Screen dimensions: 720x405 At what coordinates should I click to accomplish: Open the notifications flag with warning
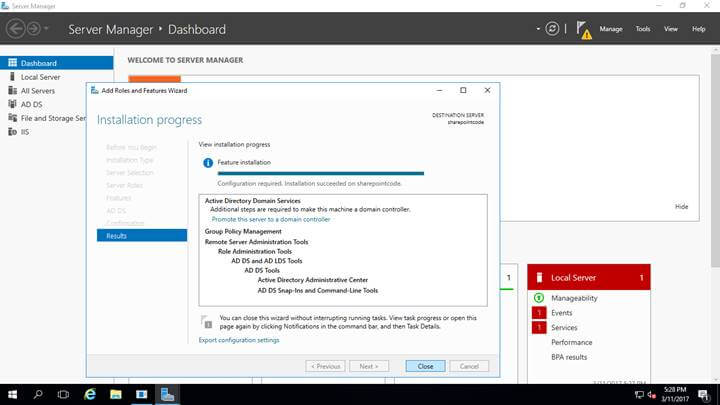point(584,30)
